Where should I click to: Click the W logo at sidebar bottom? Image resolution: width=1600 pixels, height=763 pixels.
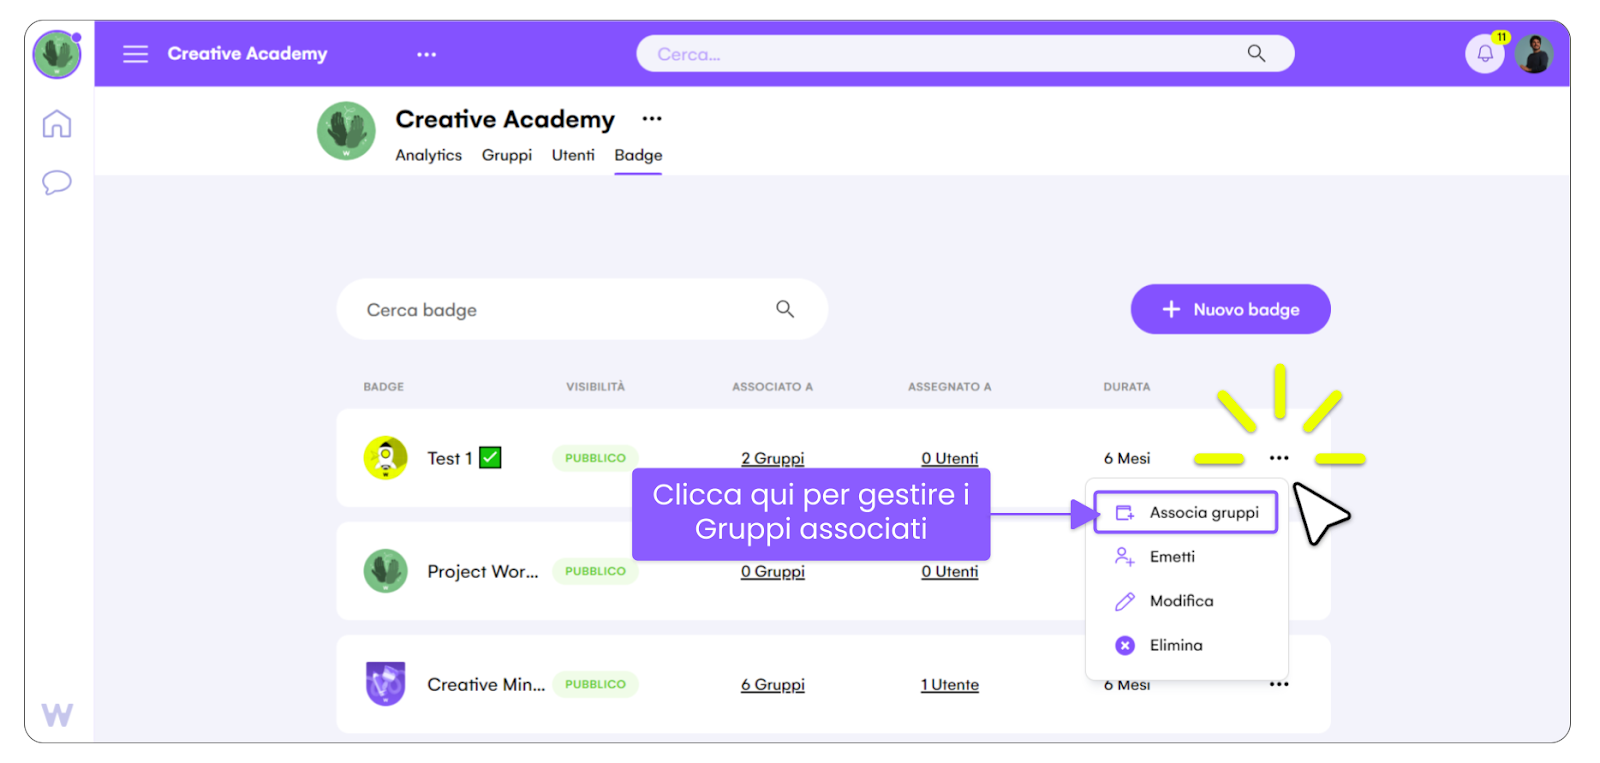pyautogui.click(x=57, y=715)
